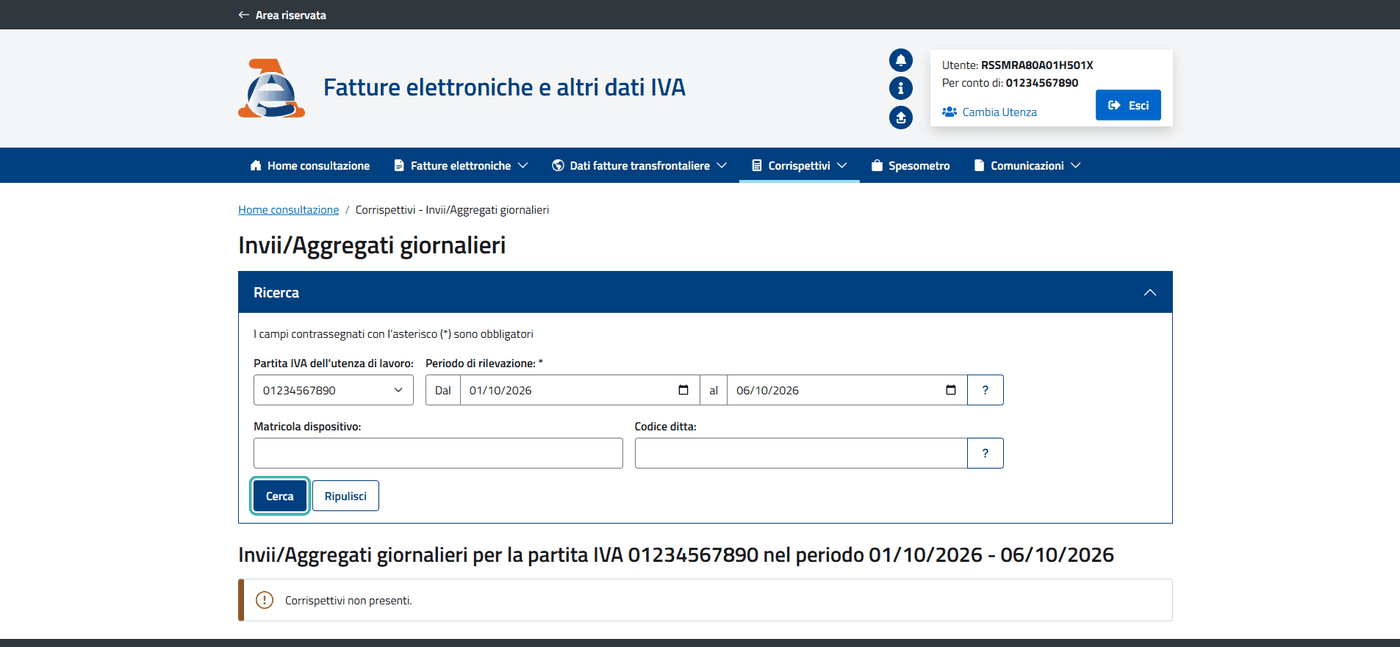Open the Spesometro menu item
The width and height of the screenshot is (1400, 647).
point(910,166)
